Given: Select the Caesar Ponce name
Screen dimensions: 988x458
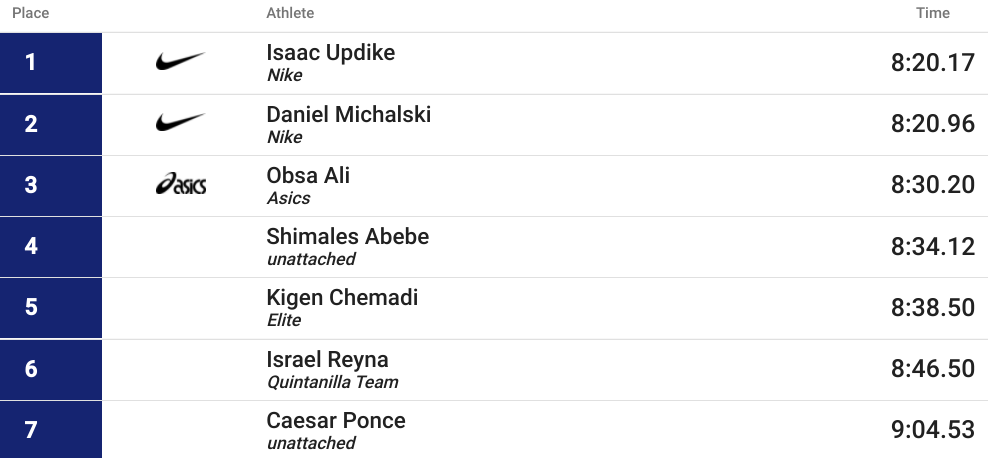Looking at the screenshot, I should tap(336, 420).
